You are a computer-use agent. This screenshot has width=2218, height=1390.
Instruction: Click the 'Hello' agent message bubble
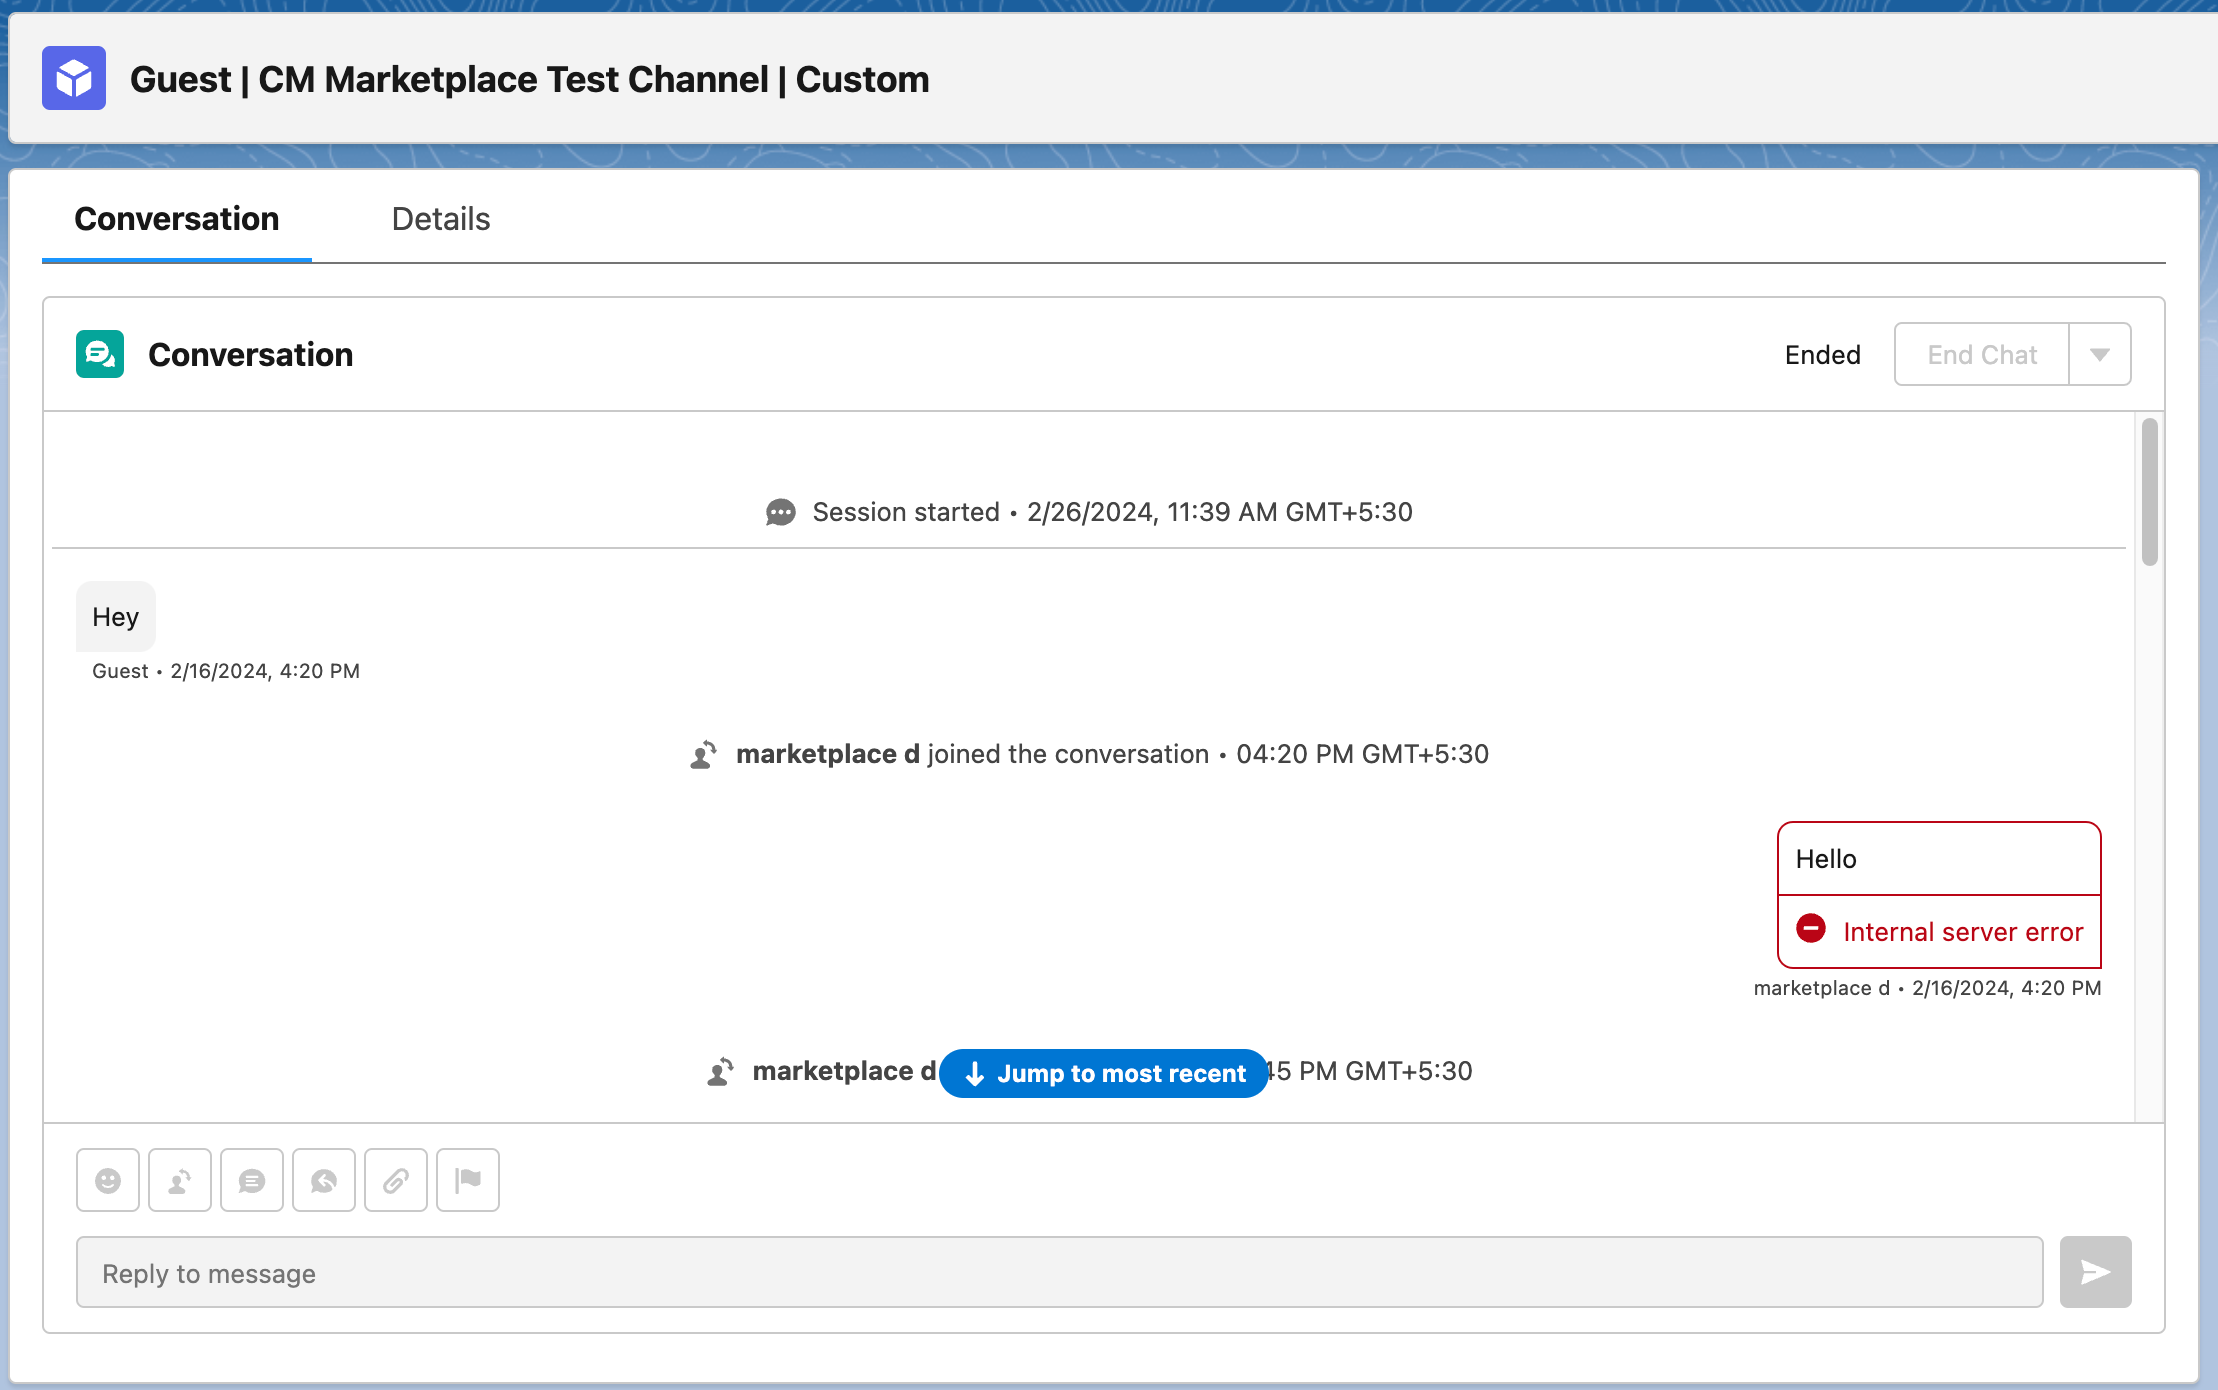coord(1939,859)
